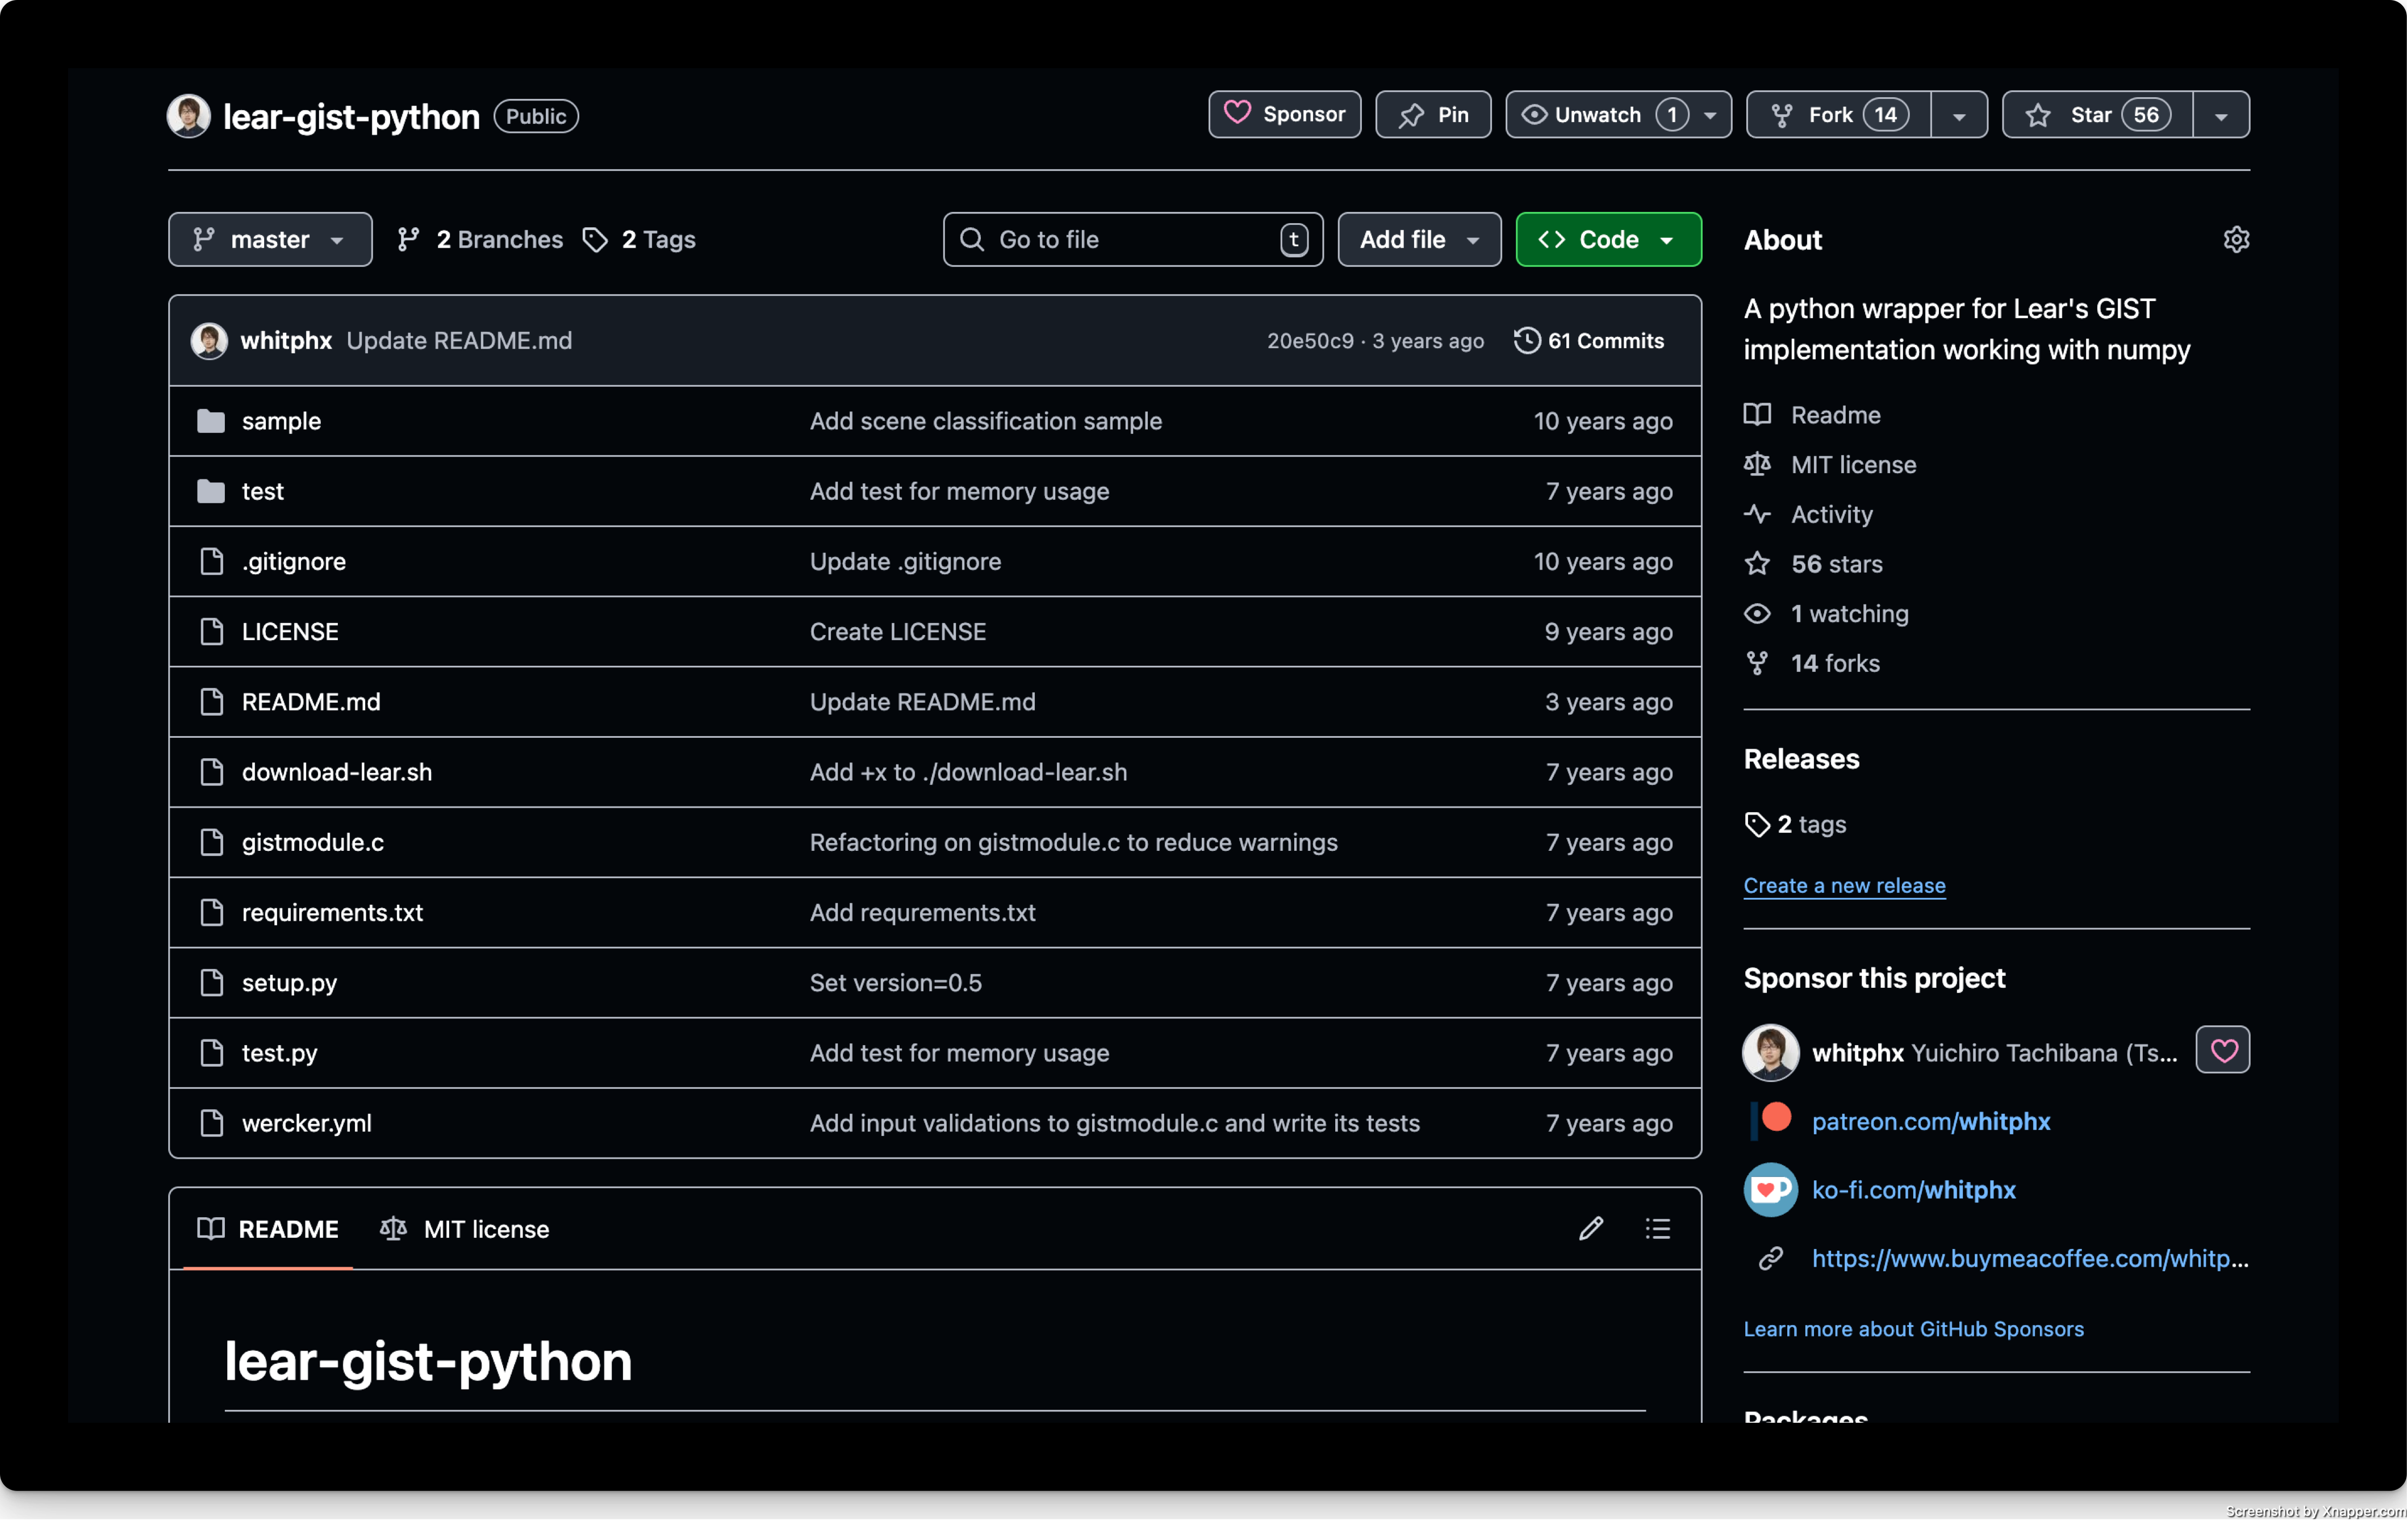Expand the Add file dropdown
Screen dimensions: 2408x1520
tap(1419, 240)
